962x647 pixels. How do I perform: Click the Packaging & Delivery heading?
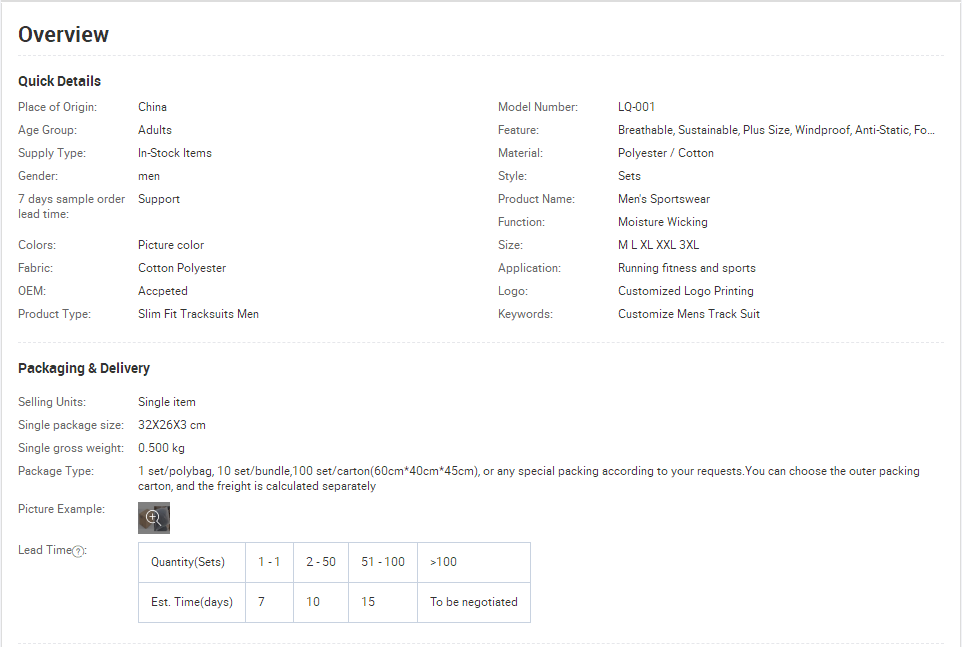84,368
